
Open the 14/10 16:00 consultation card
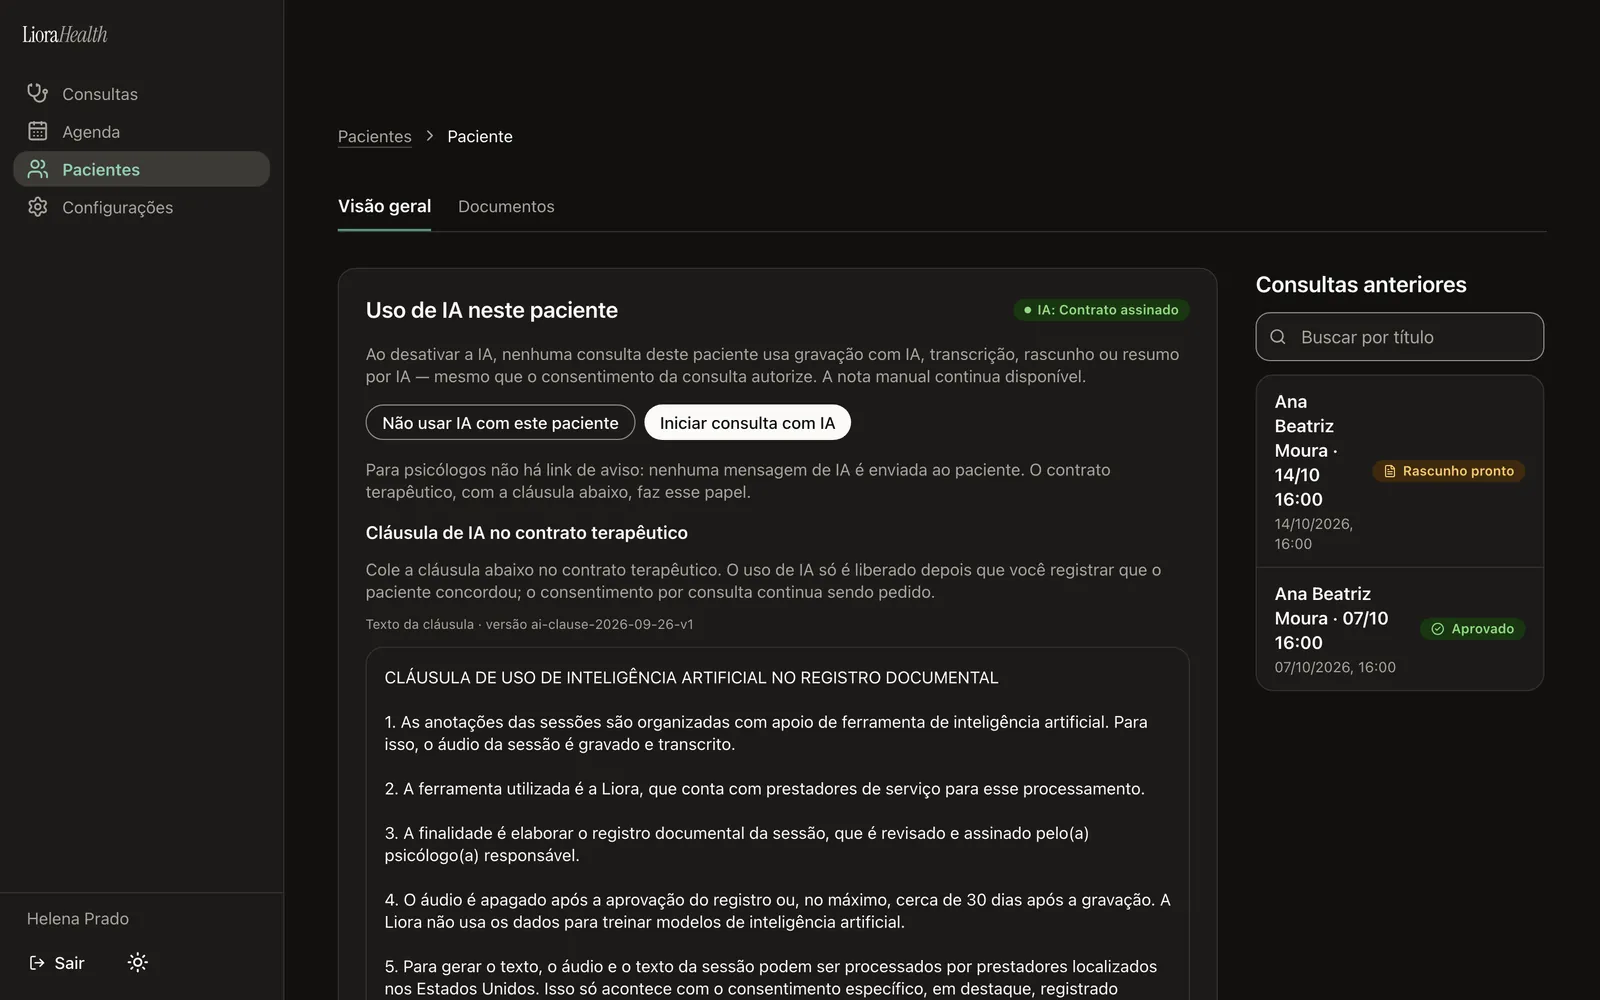tap(1399, 471)
